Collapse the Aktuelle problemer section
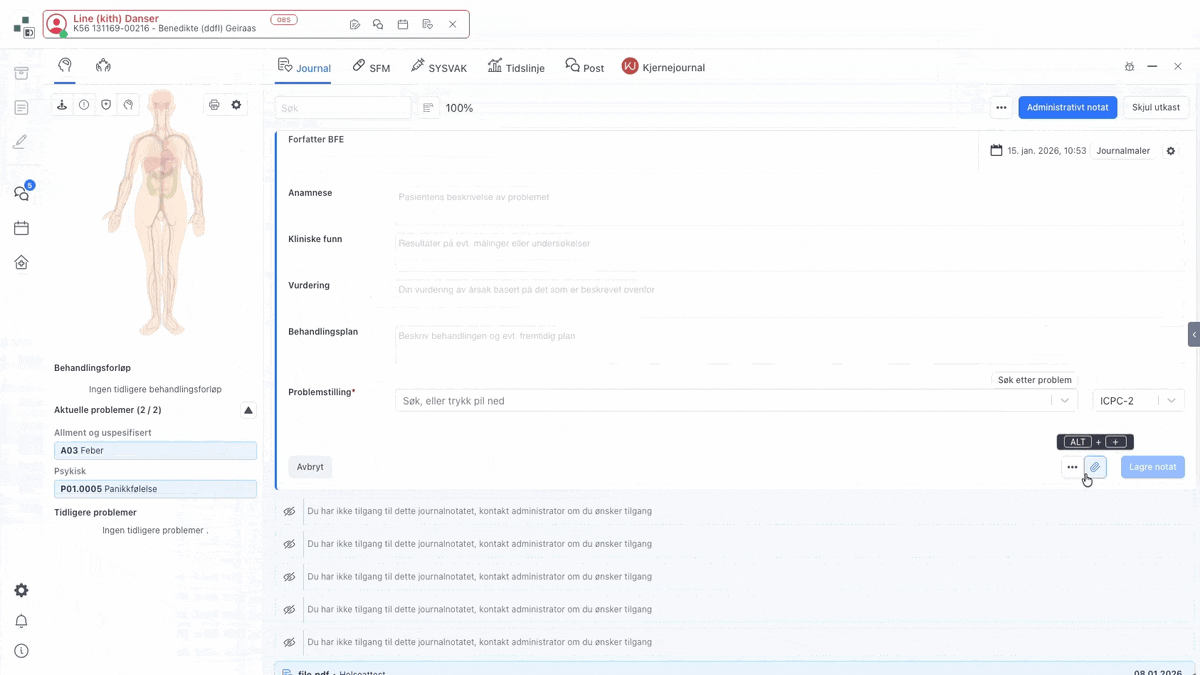This screenshot has height=675, width=1200. [x=248, y=410]
